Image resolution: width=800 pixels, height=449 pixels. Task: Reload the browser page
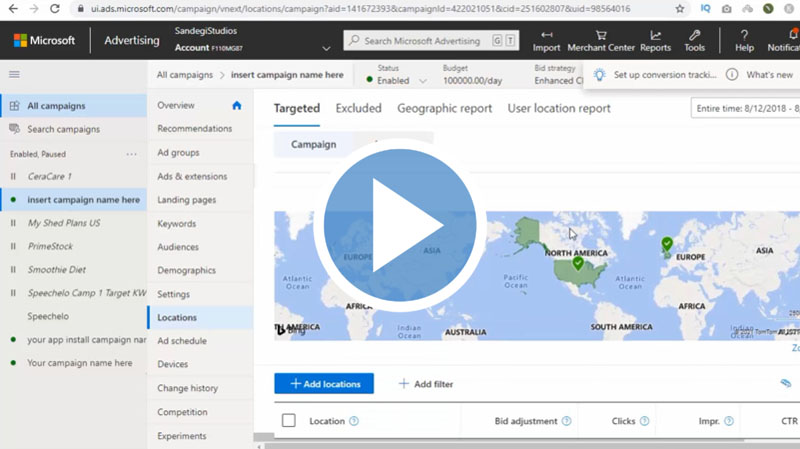[x=55, y=9]
